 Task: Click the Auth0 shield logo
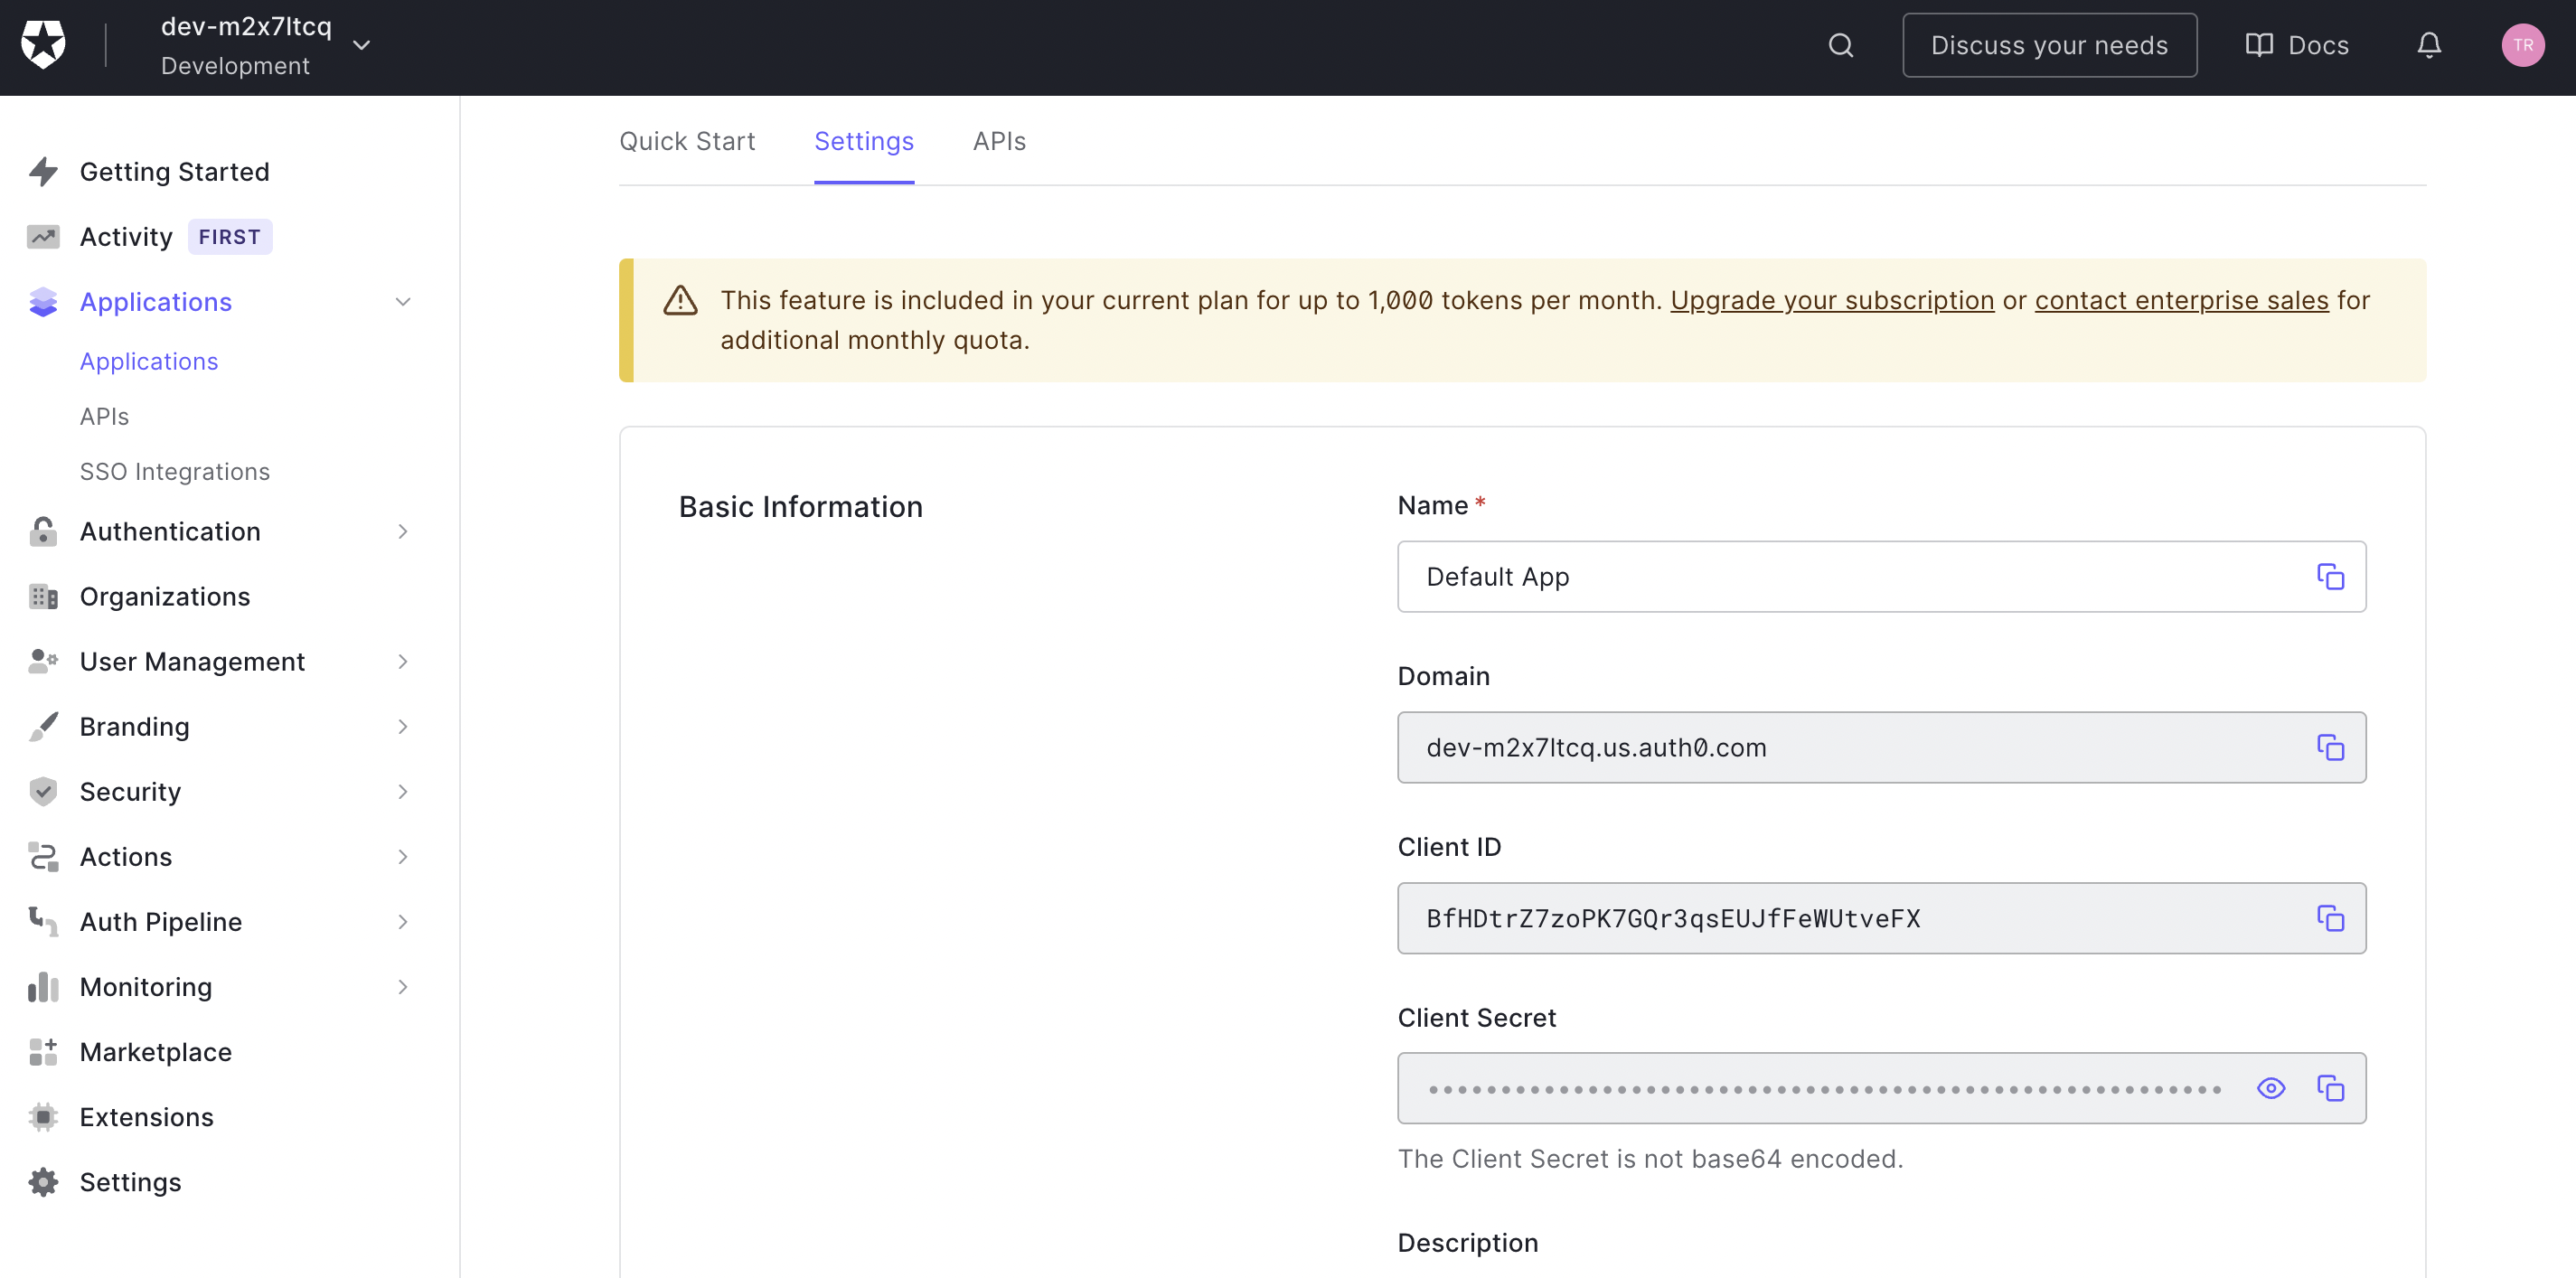44,44
